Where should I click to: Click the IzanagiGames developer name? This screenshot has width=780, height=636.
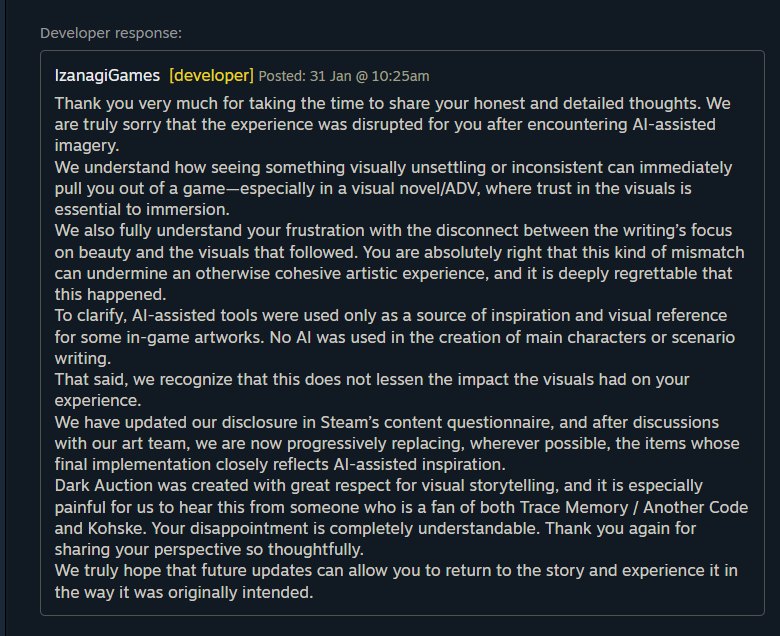(108, 75)
